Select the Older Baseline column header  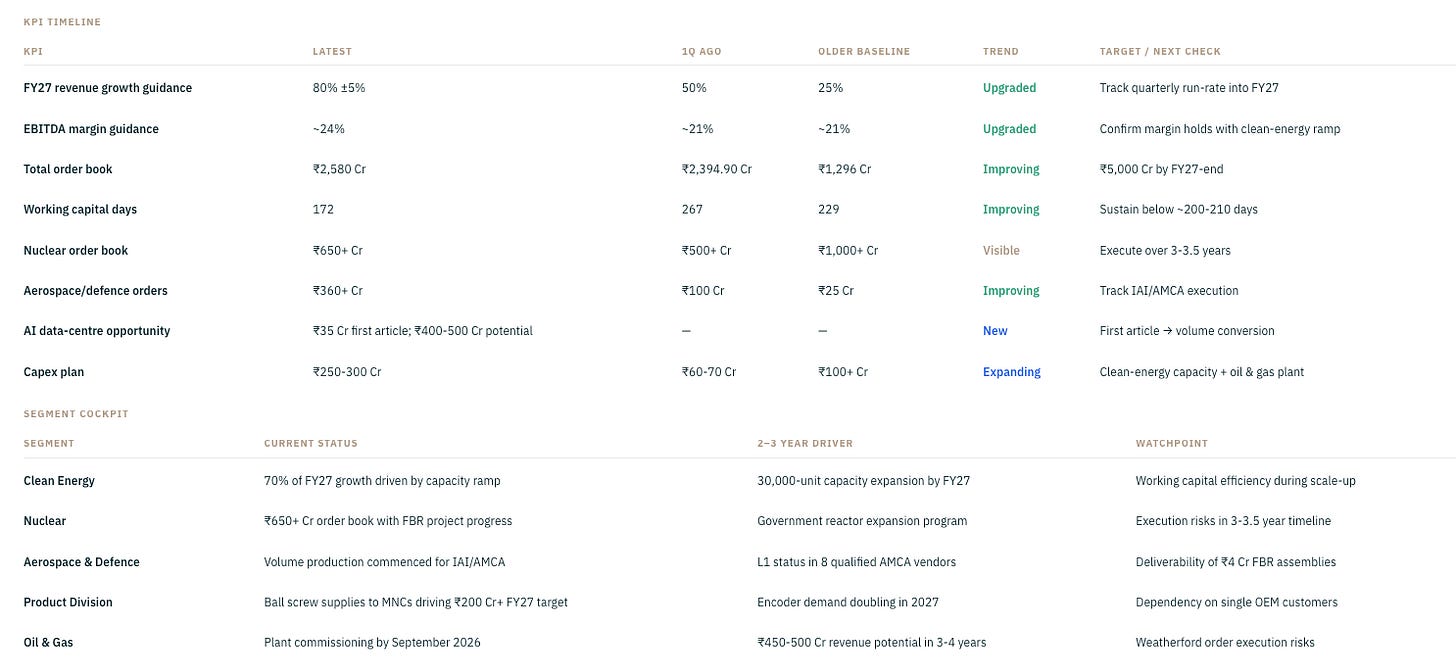click(x=864, y=51)
